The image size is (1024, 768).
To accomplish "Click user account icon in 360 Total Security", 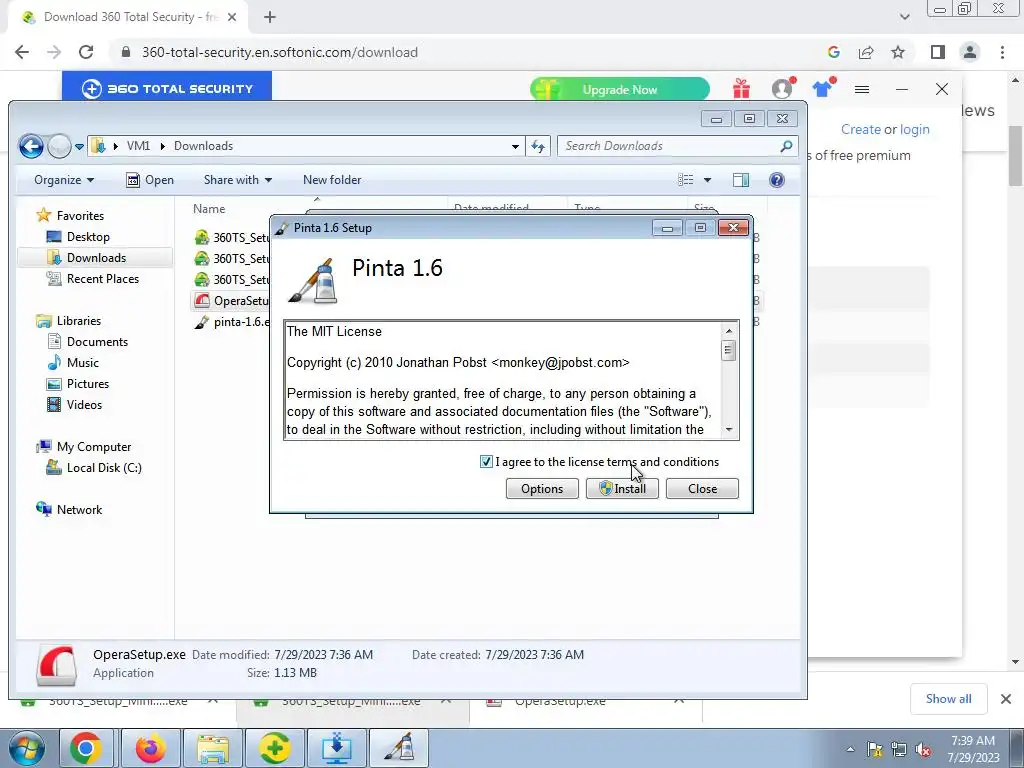I will (782, 88).
